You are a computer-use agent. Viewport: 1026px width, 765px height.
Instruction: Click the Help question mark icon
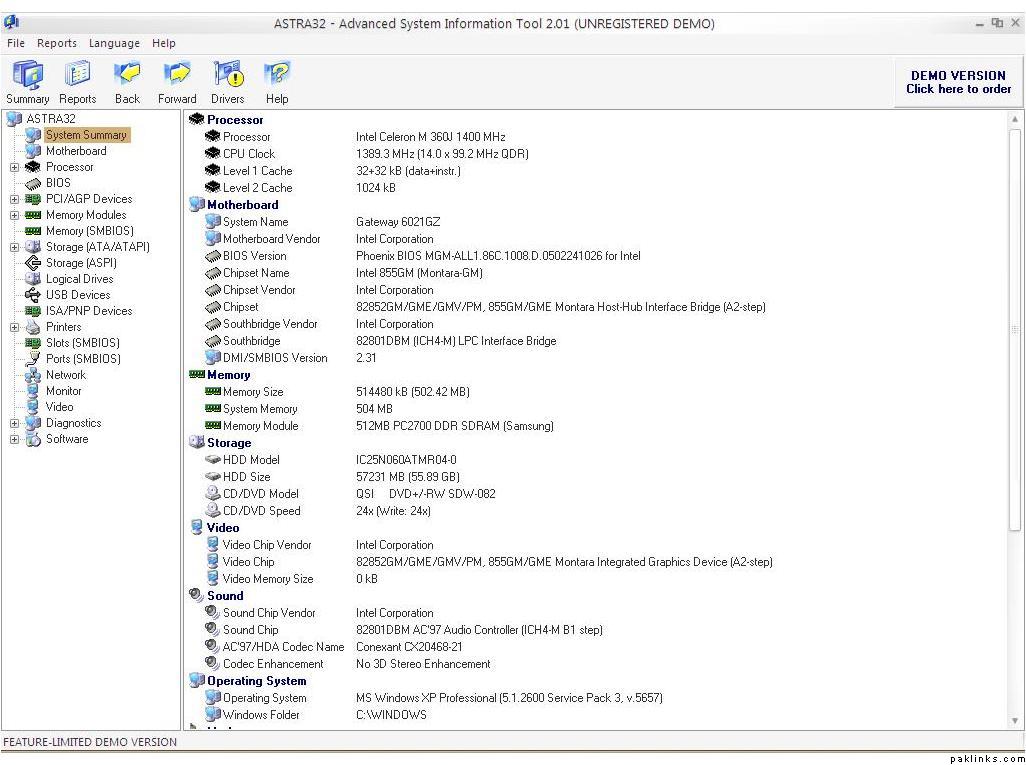click(277, 75)
